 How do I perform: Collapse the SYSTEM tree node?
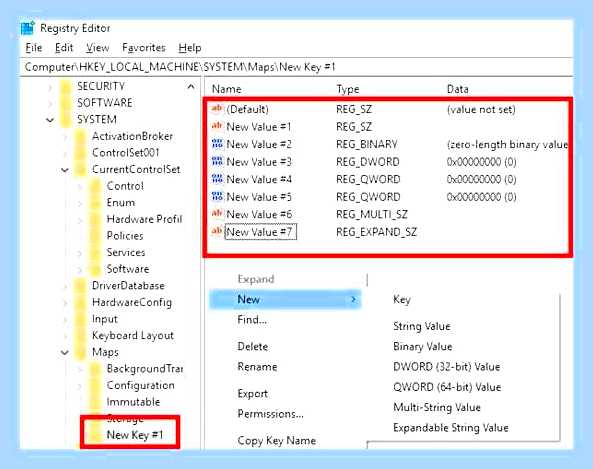pyautogui.click(x=50, y=120)
